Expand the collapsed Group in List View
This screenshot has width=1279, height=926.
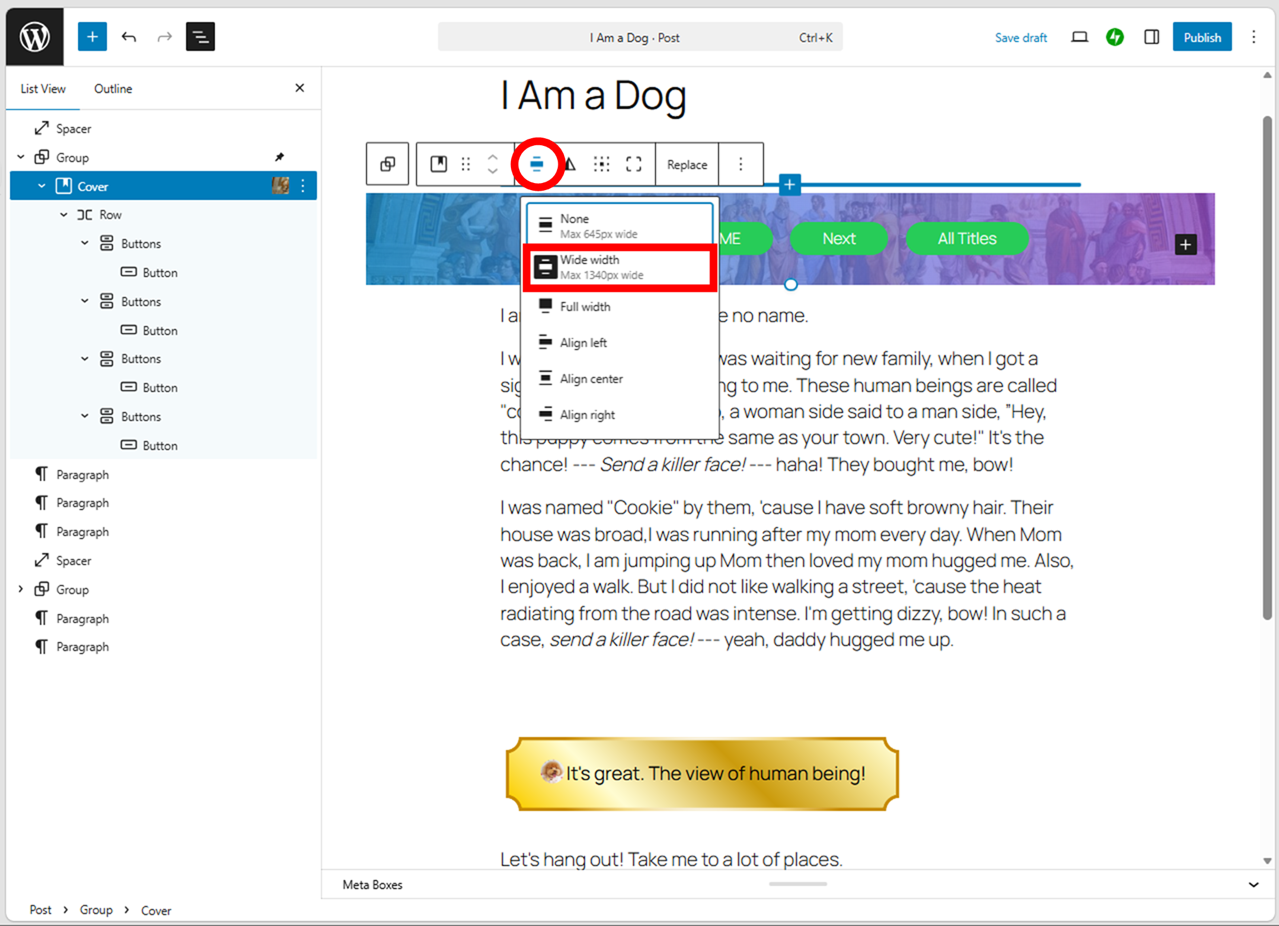tap(21, 590)
